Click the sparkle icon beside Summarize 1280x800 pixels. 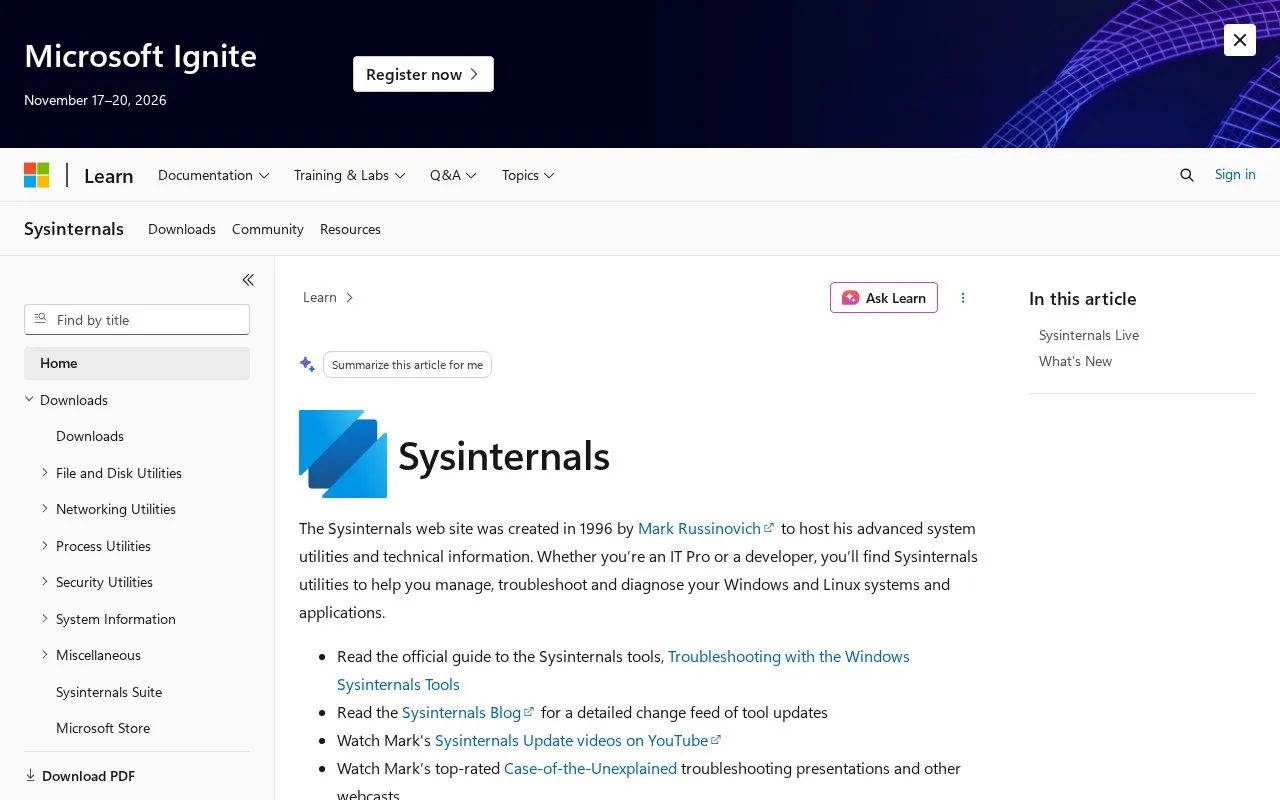click(307, 364)
